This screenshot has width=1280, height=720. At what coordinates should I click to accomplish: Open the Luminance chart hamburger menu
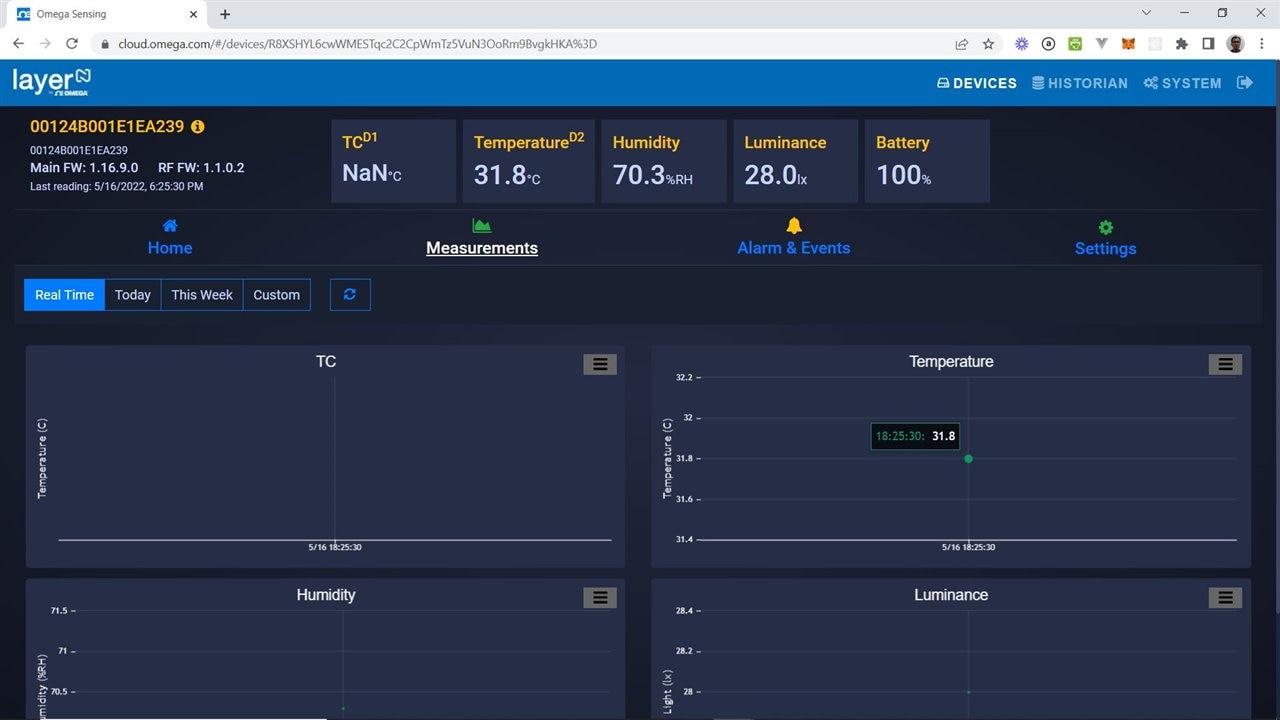[x=1225, y=598]
